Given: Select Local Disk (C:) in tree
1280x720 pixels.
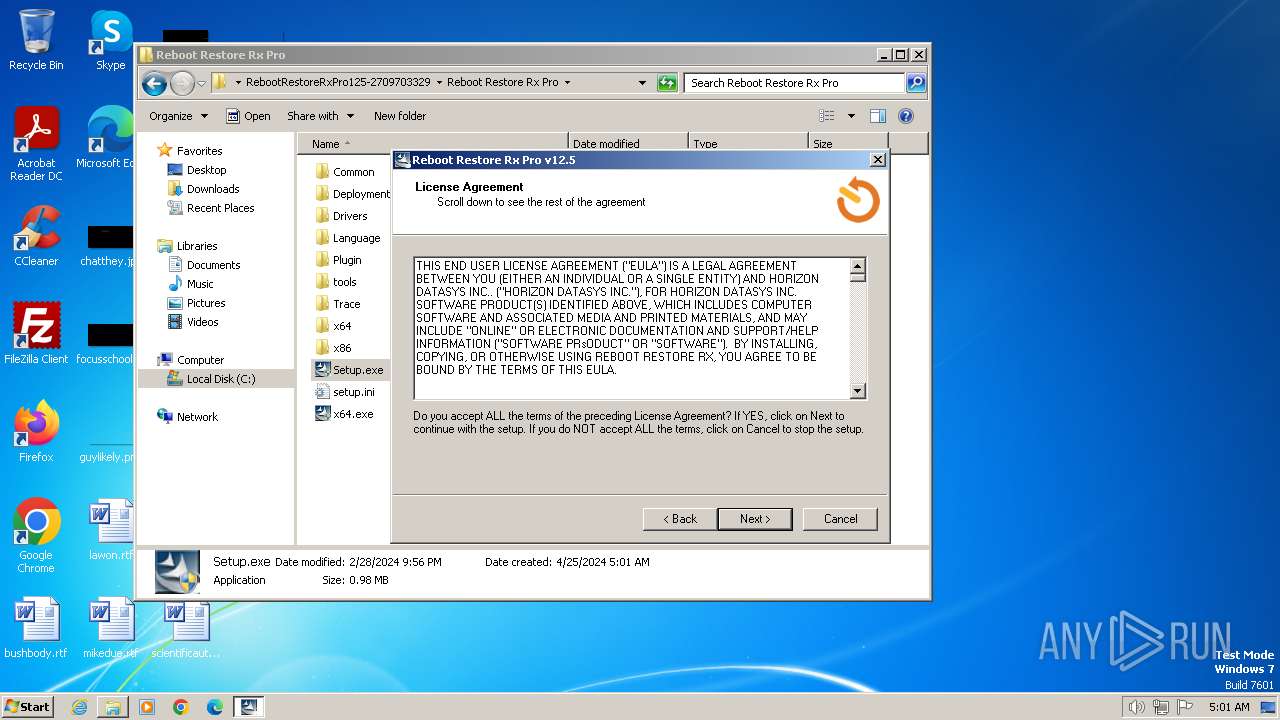Looking at the screenshot, I should click(211, 379).
